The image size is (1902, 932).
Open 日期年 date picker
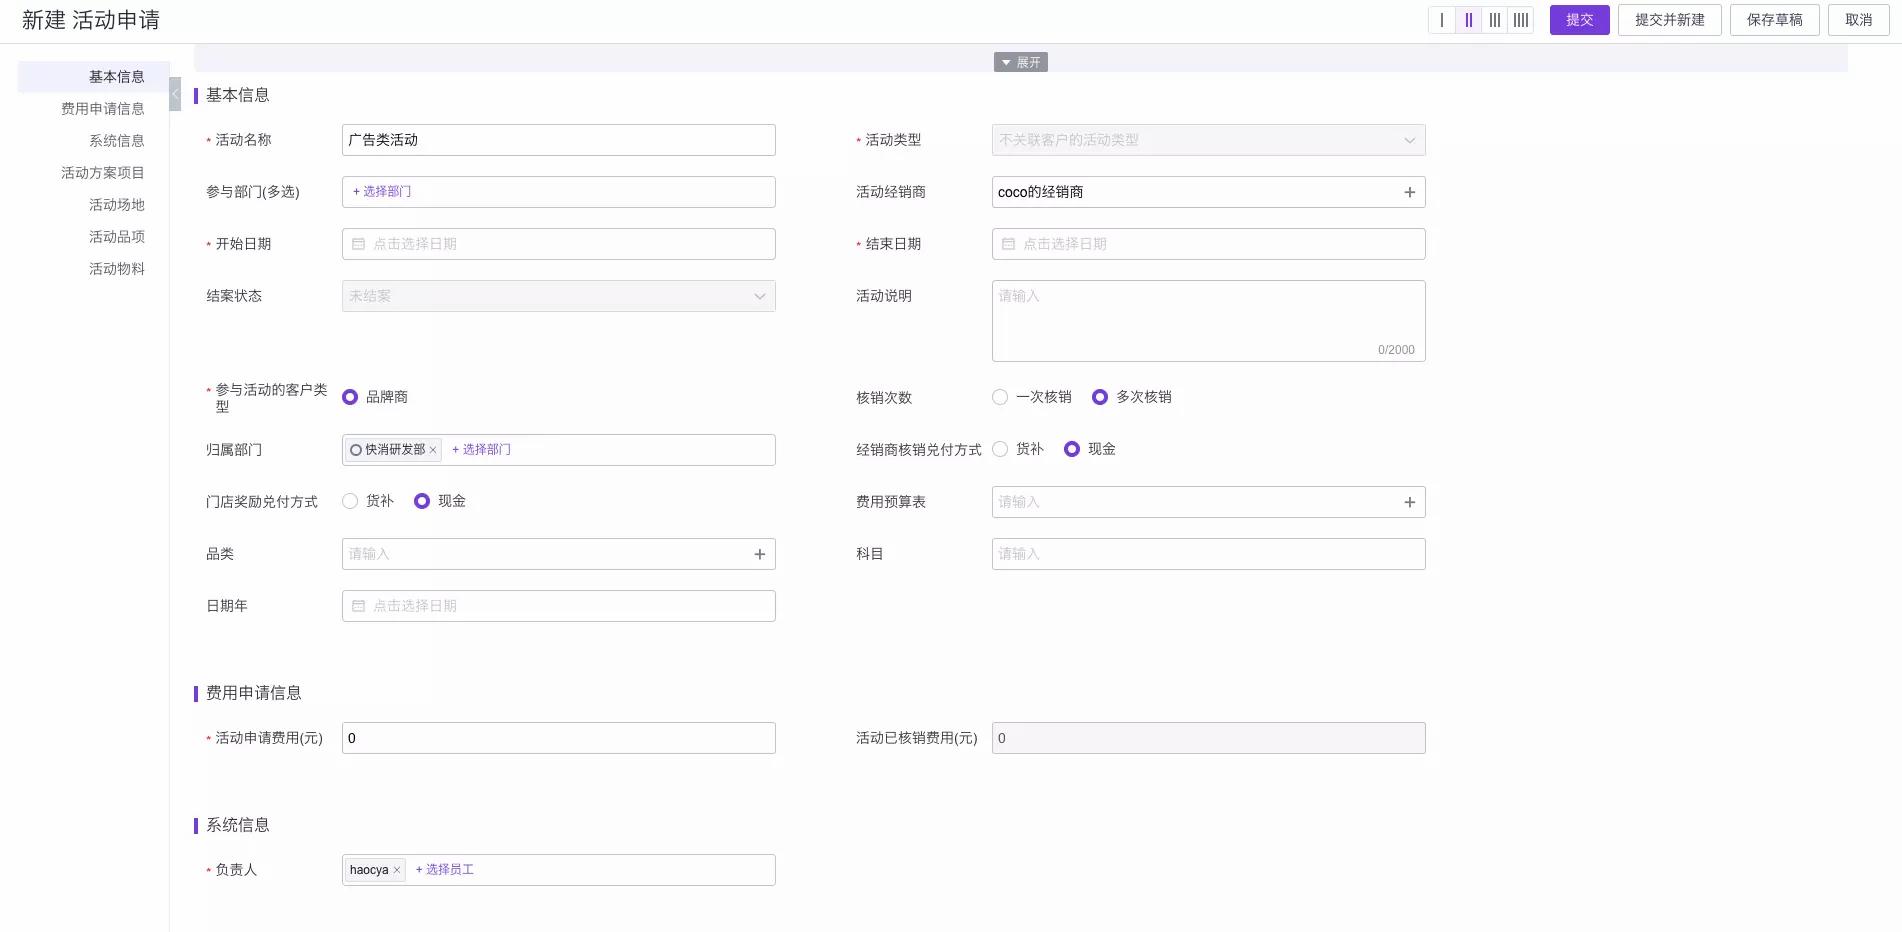pyautogui.click(x=558, y=606)
